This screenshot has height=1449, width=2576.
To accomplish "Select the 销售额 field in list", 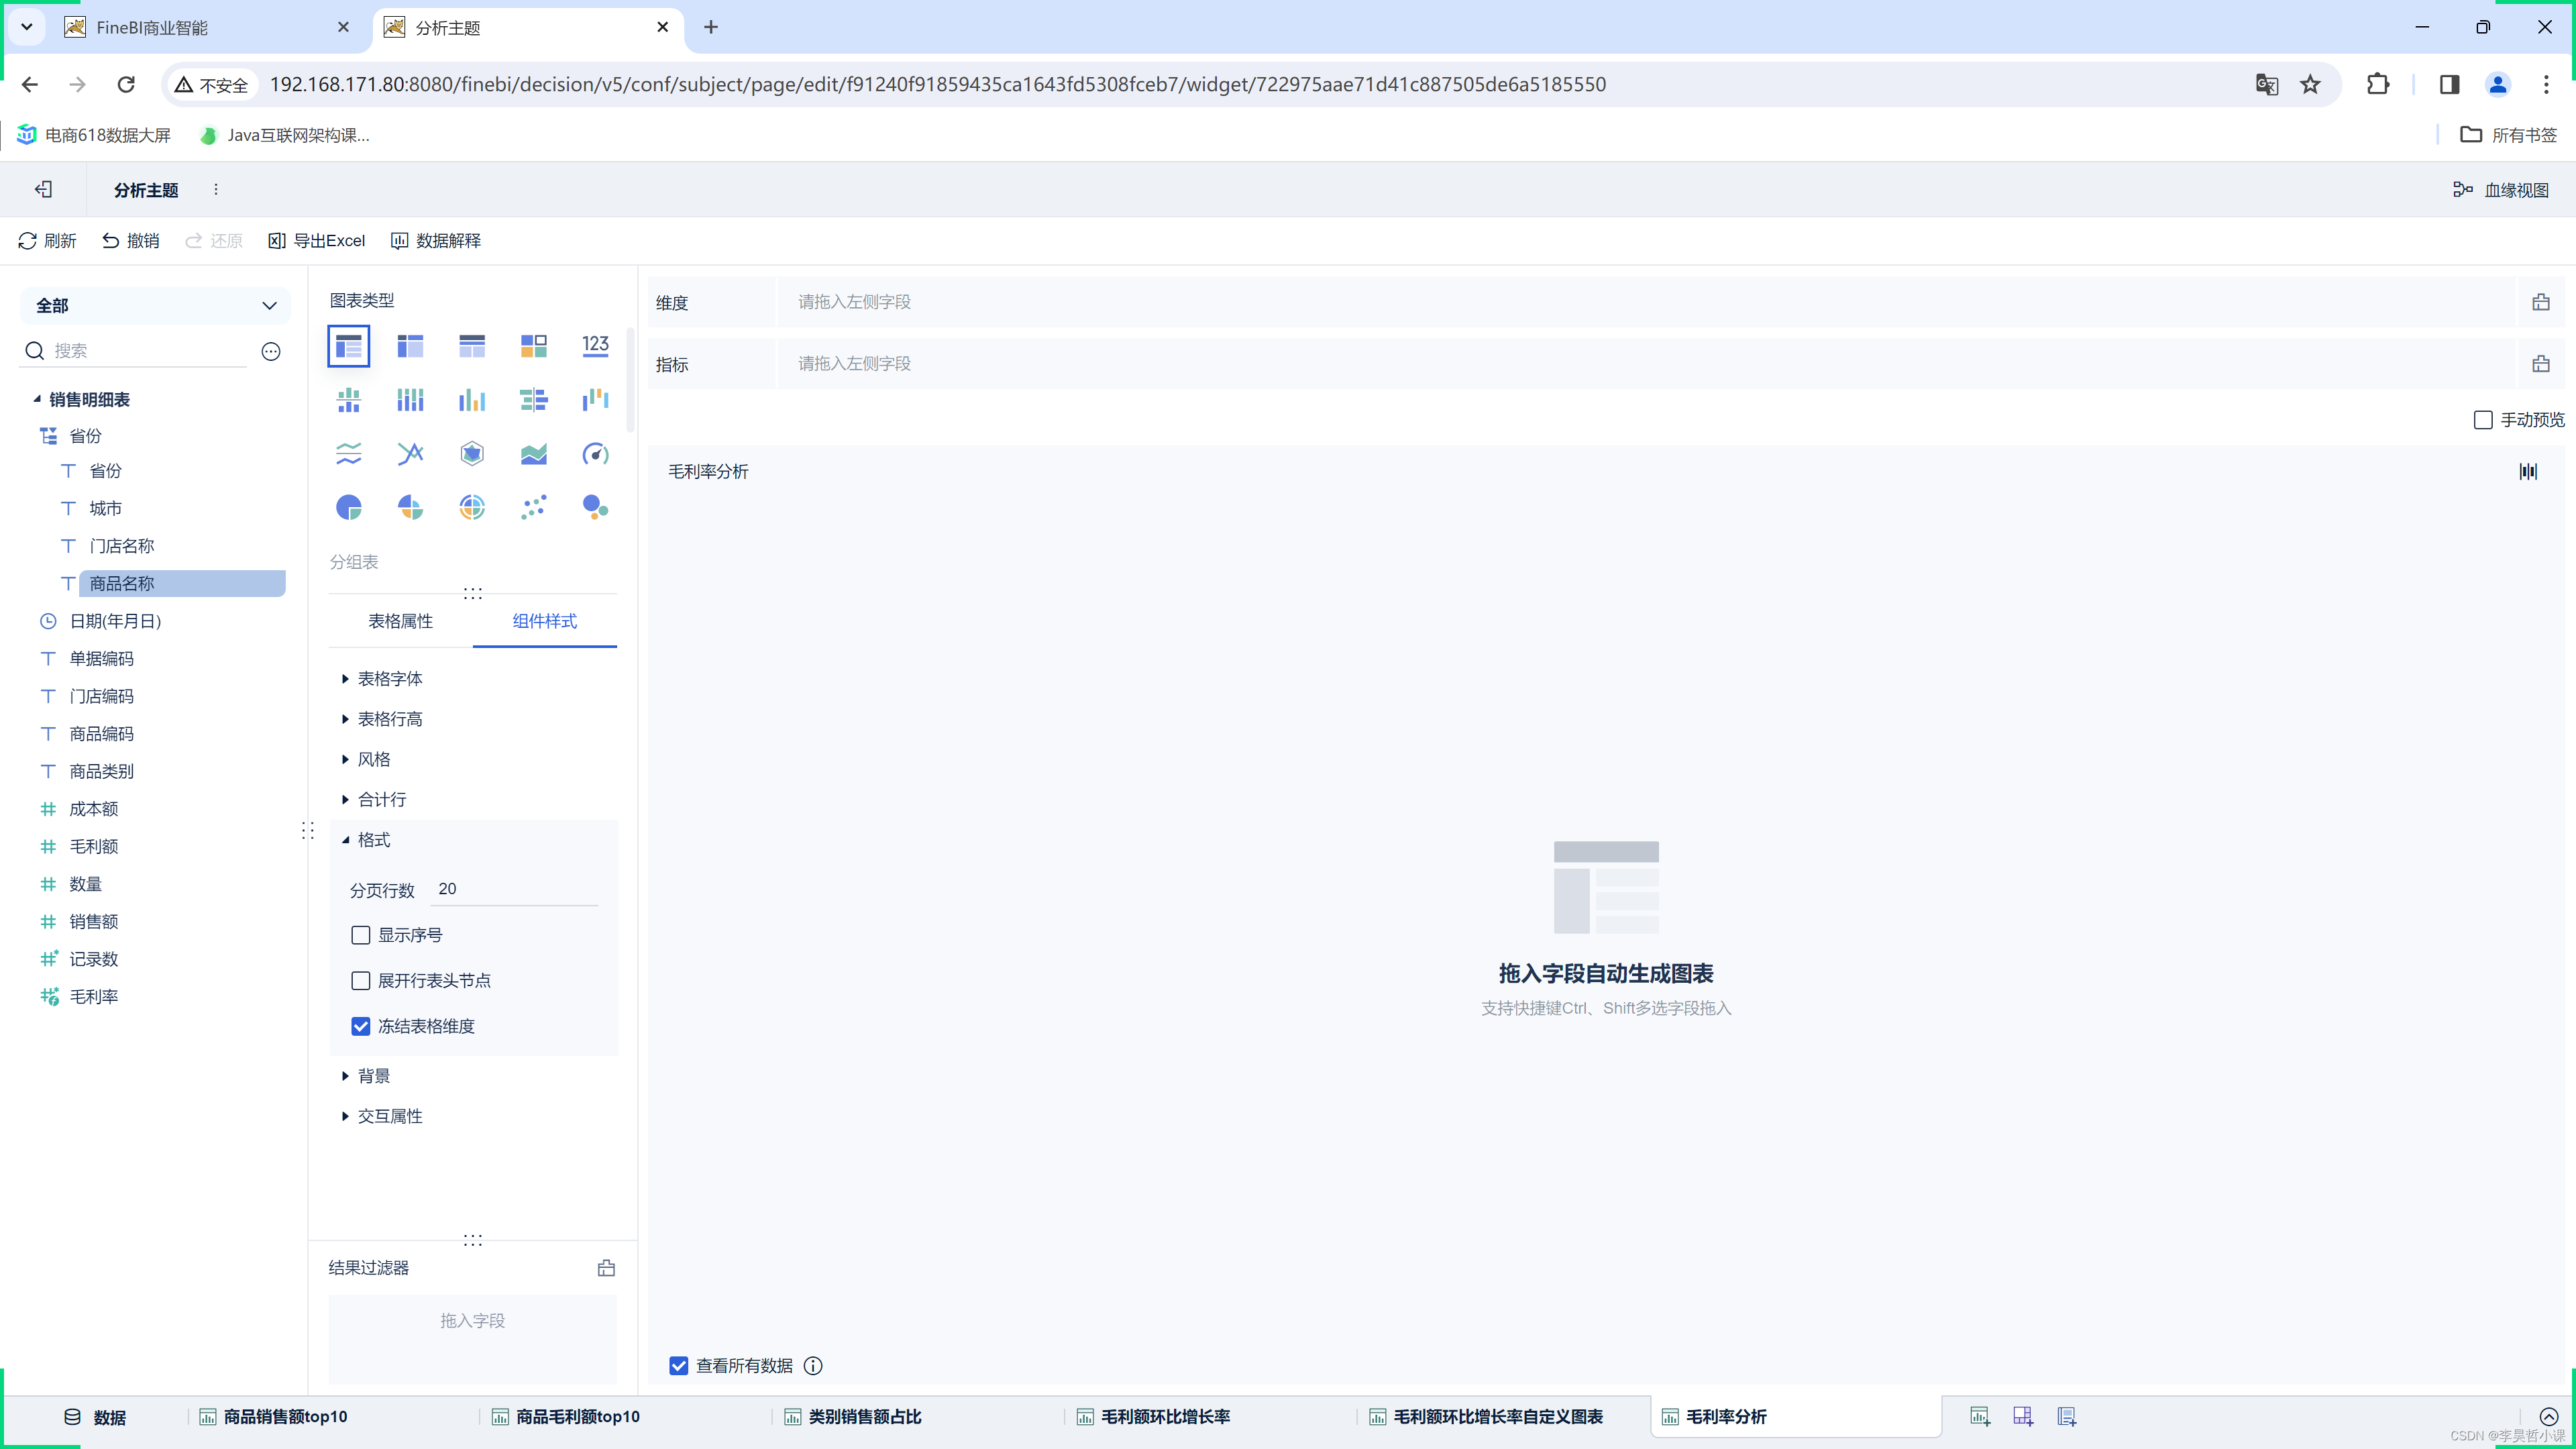I will tap(94, 922).
